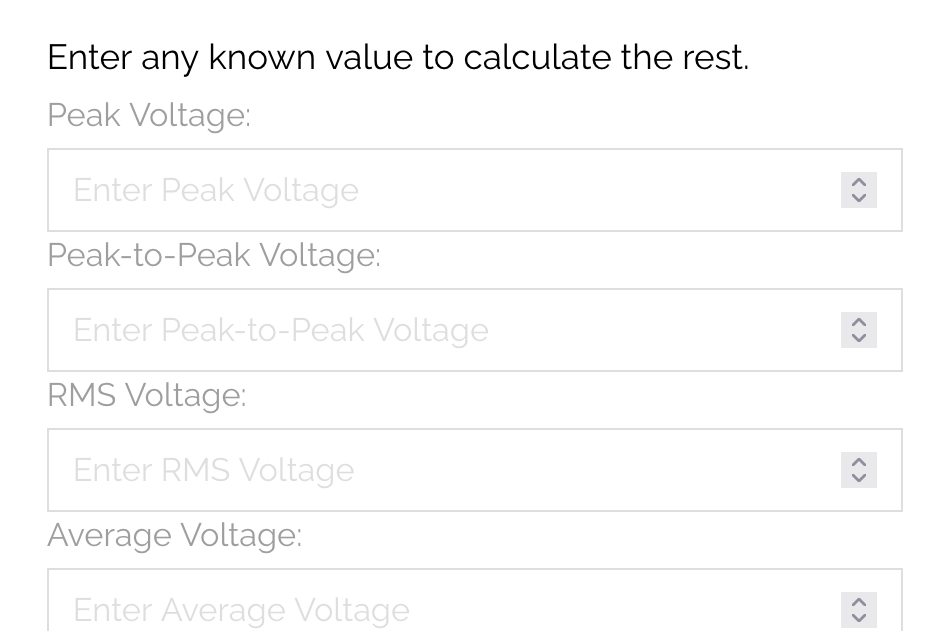Screen dimensions: 948x631
Task: Click the "Enter Peak-to-Peak Voltage" placeholder text
Action: [x=281, y=330]
